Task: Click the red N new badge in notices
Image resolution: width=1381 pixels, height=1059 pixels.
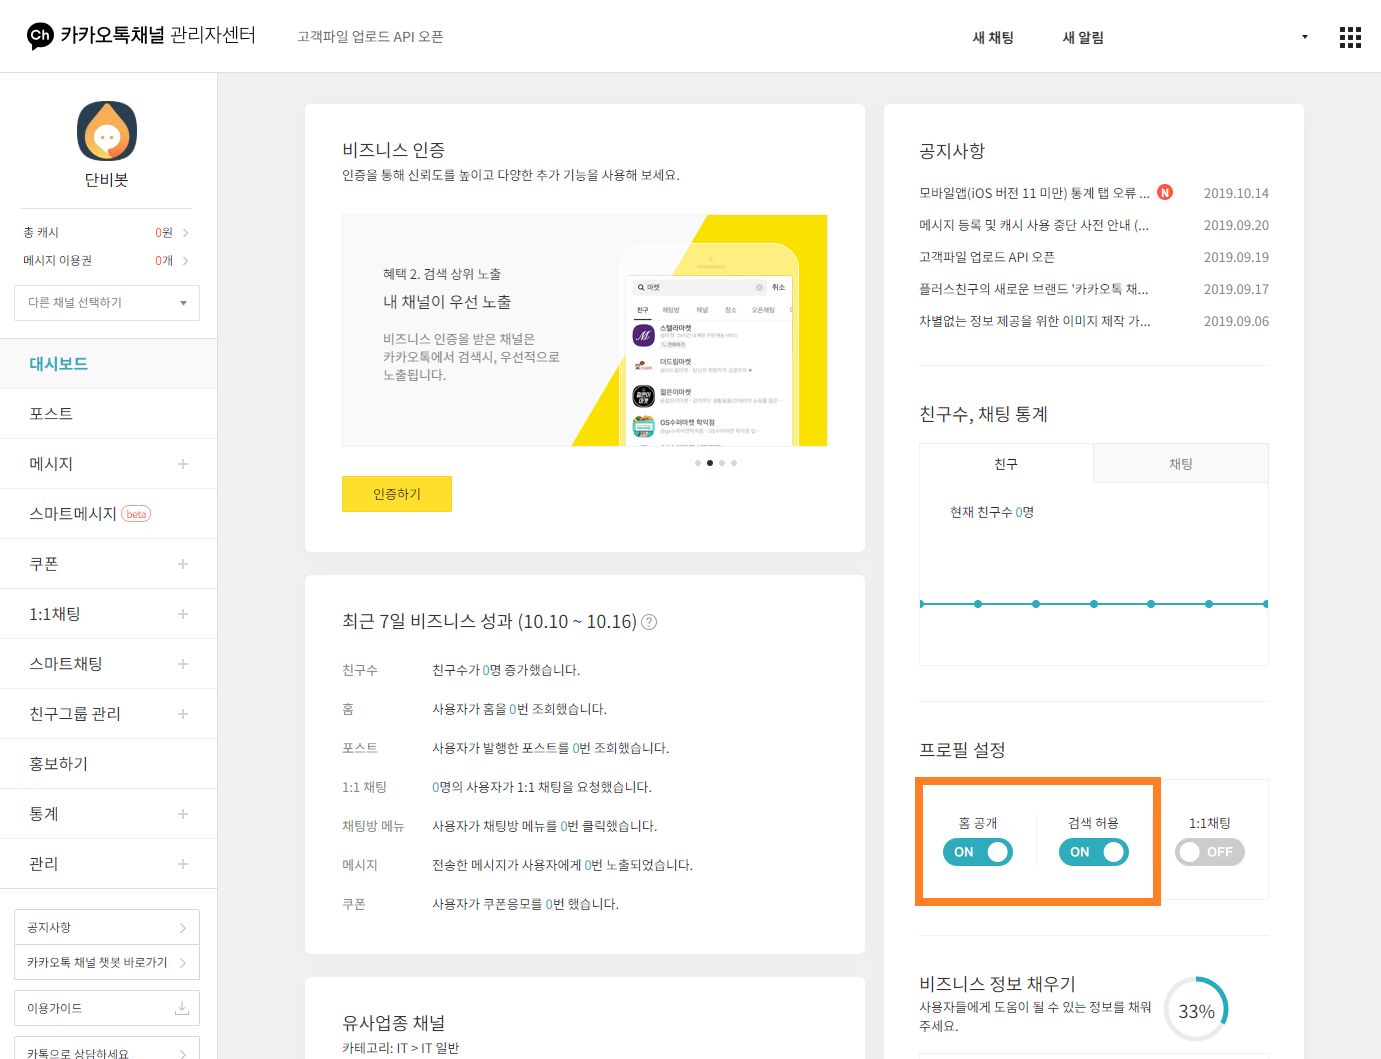Action: point(1165,192)
